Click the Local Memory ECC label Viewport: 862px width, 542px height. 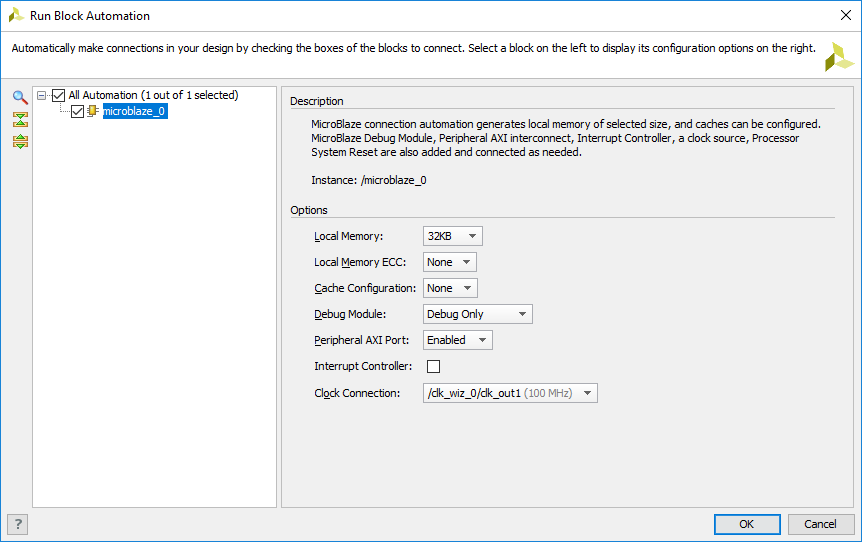pos(360,262)
